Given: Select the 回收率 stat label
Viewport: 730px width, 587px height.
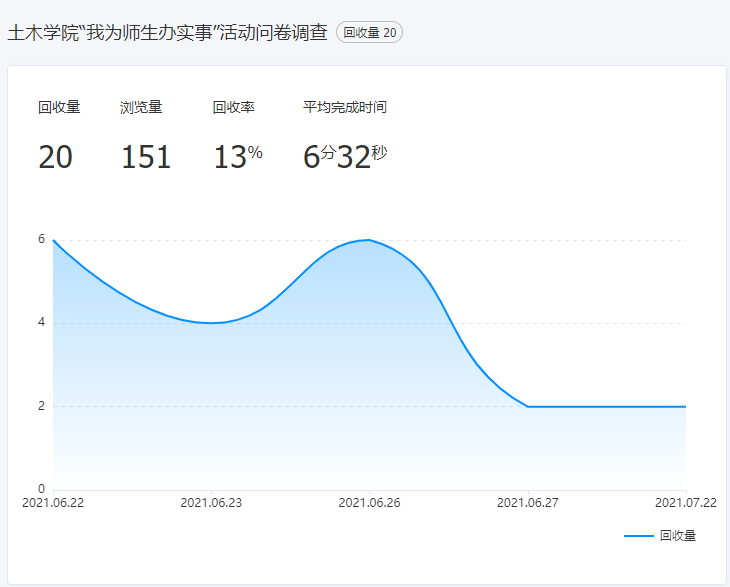Looking at the screenshot, I should pyautogui.click(x=233, y=107).
